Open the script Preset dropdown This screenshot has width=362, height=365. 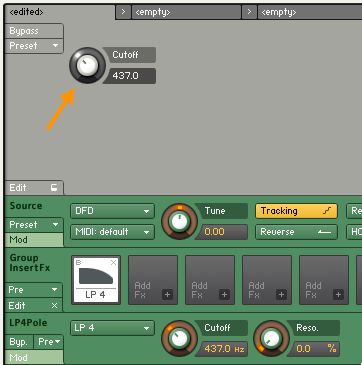click(34, 46)
